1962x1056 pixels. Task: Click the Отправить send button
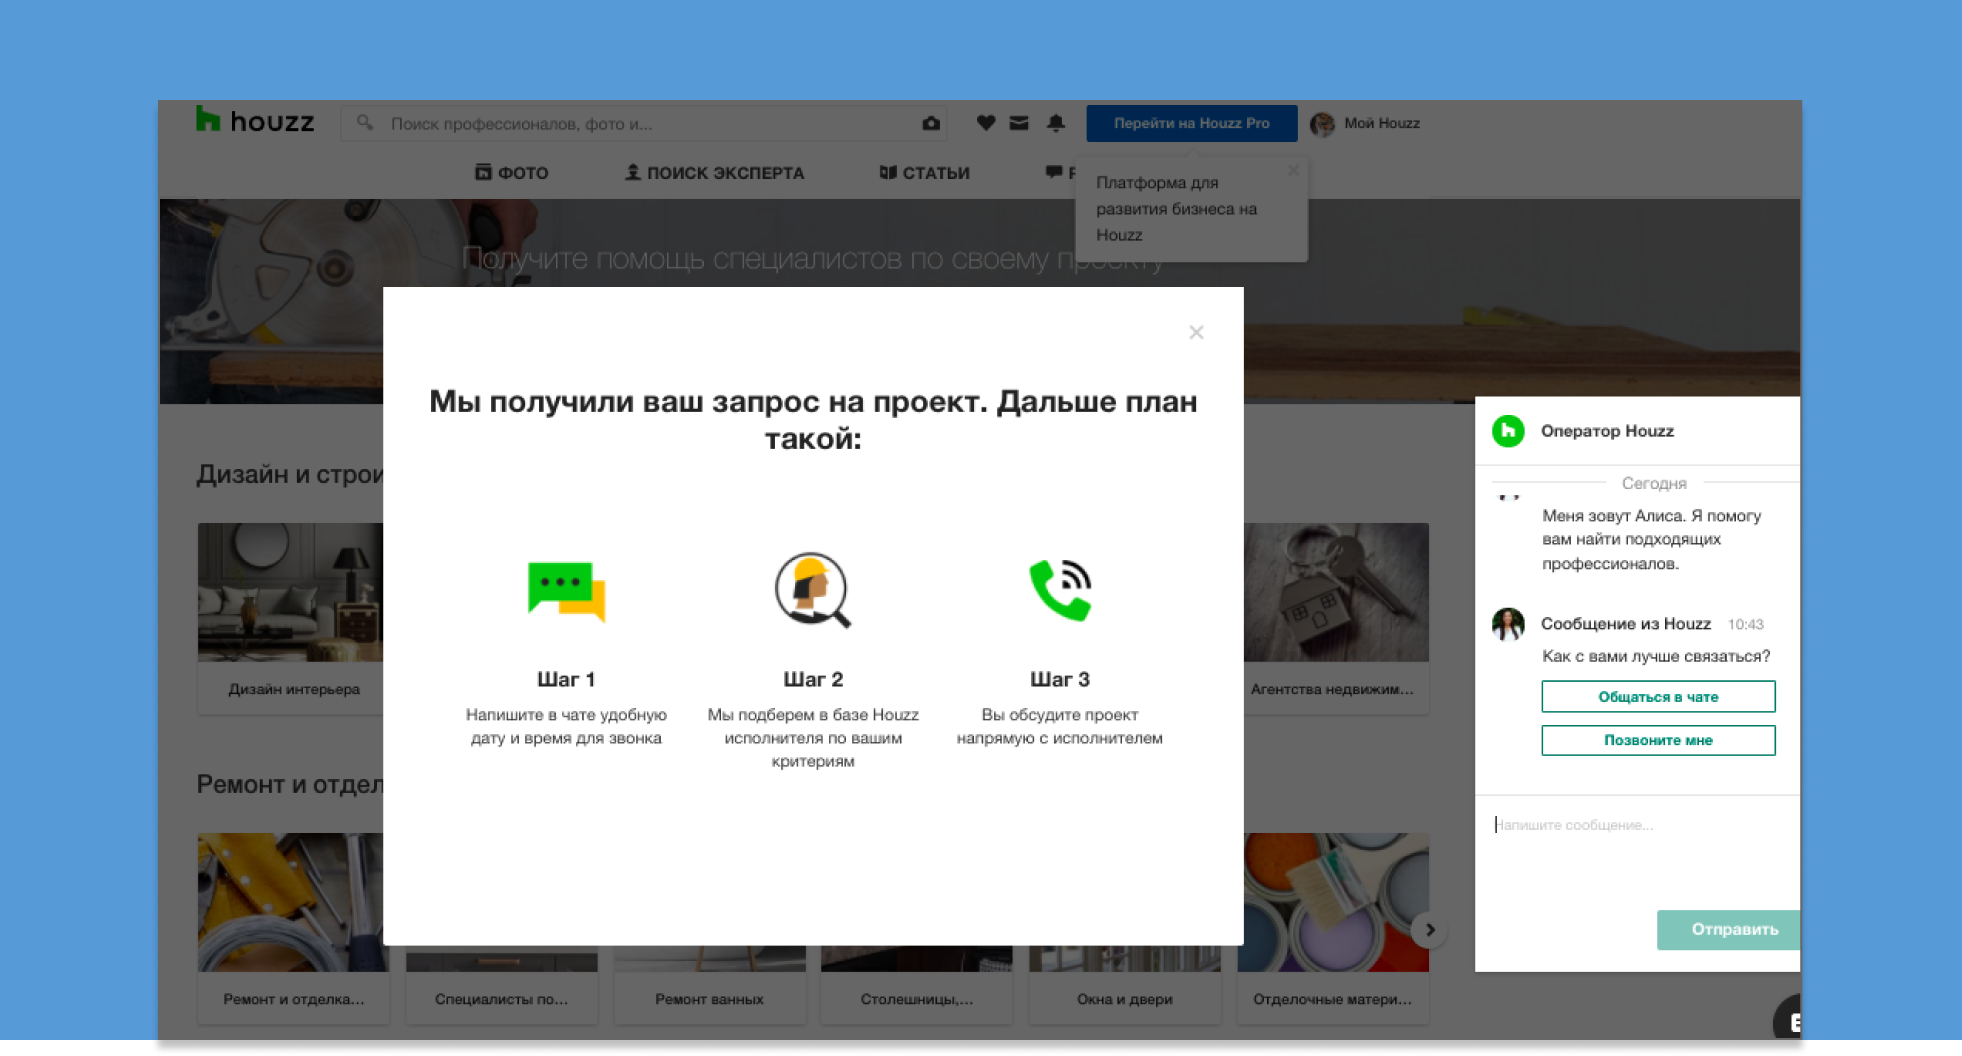1729,930
